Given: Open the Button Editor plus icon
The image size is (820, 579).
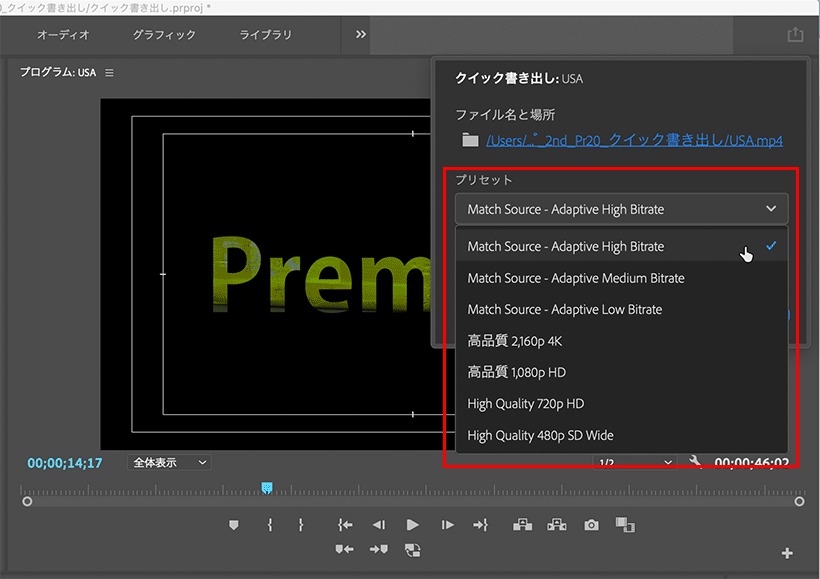Looking at the screenshot, I should [x=787, y=553].
